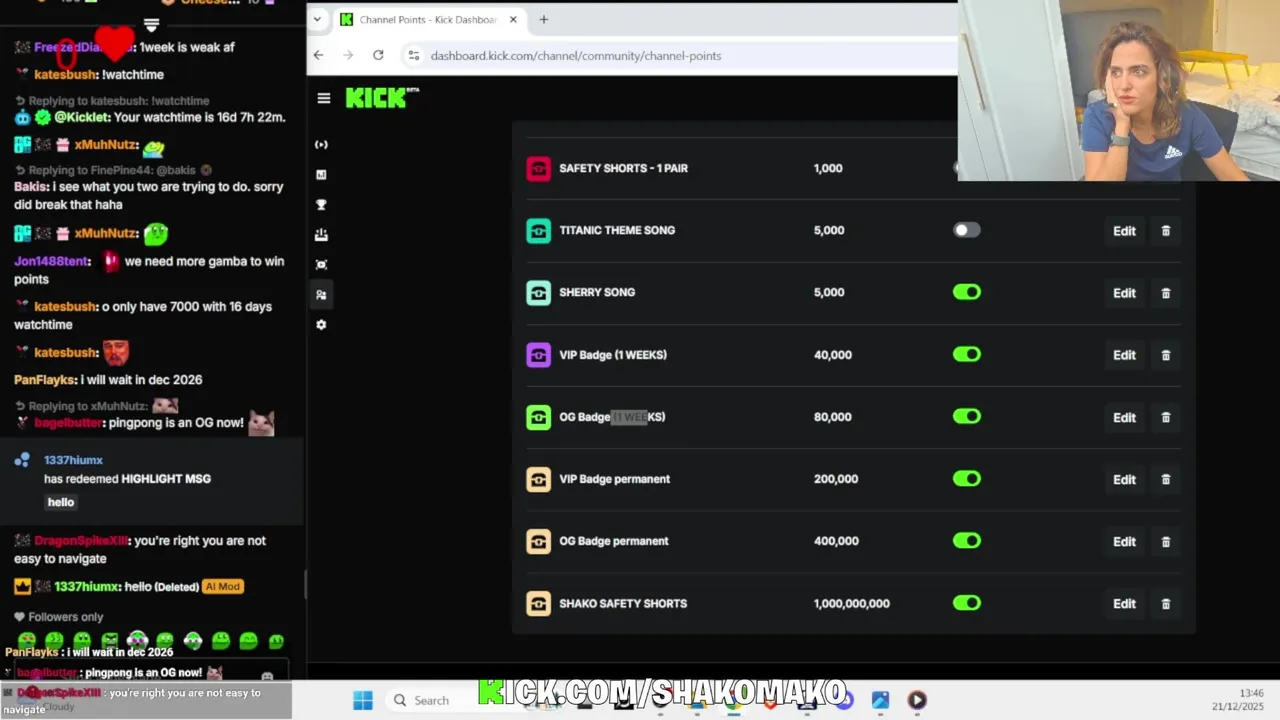Delete the SHAKO SAFETY SHORTS reward
The height and width of the screenshot is (720, 1280).
click(1165, 603)
